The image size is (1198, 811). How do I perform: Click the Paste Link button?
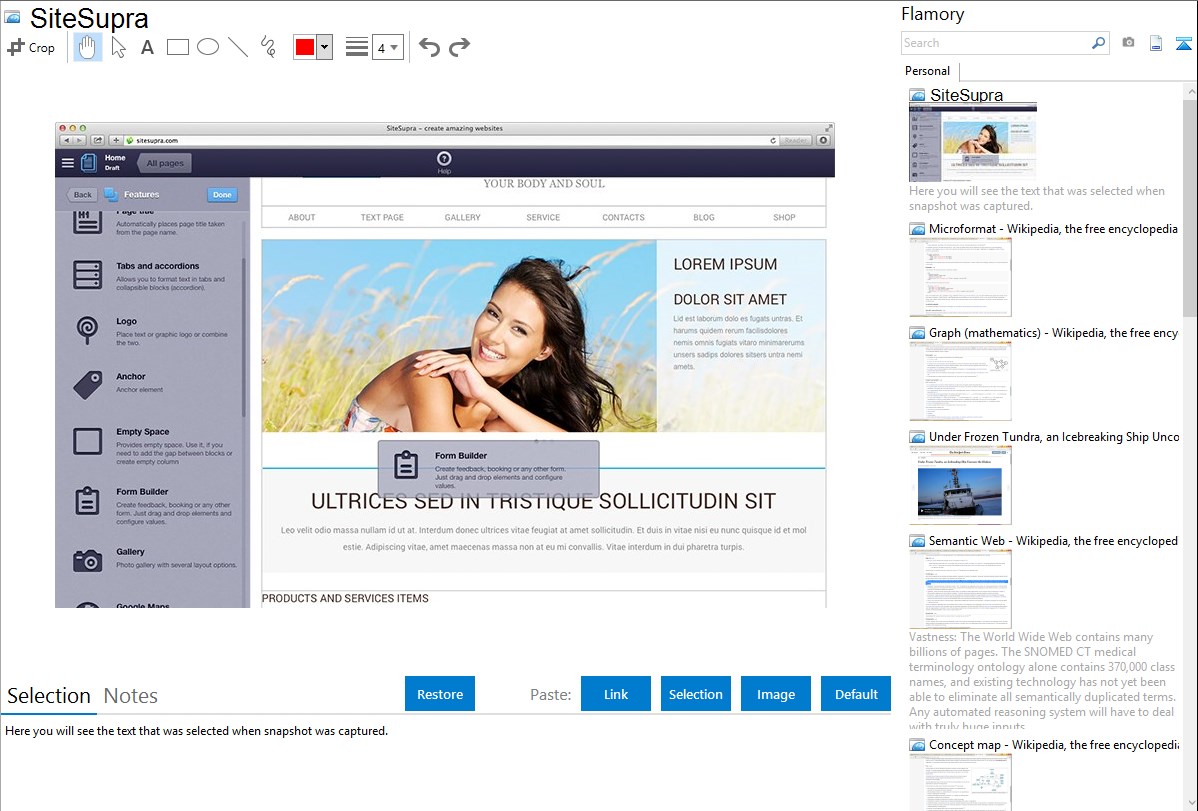coord(616,694)
